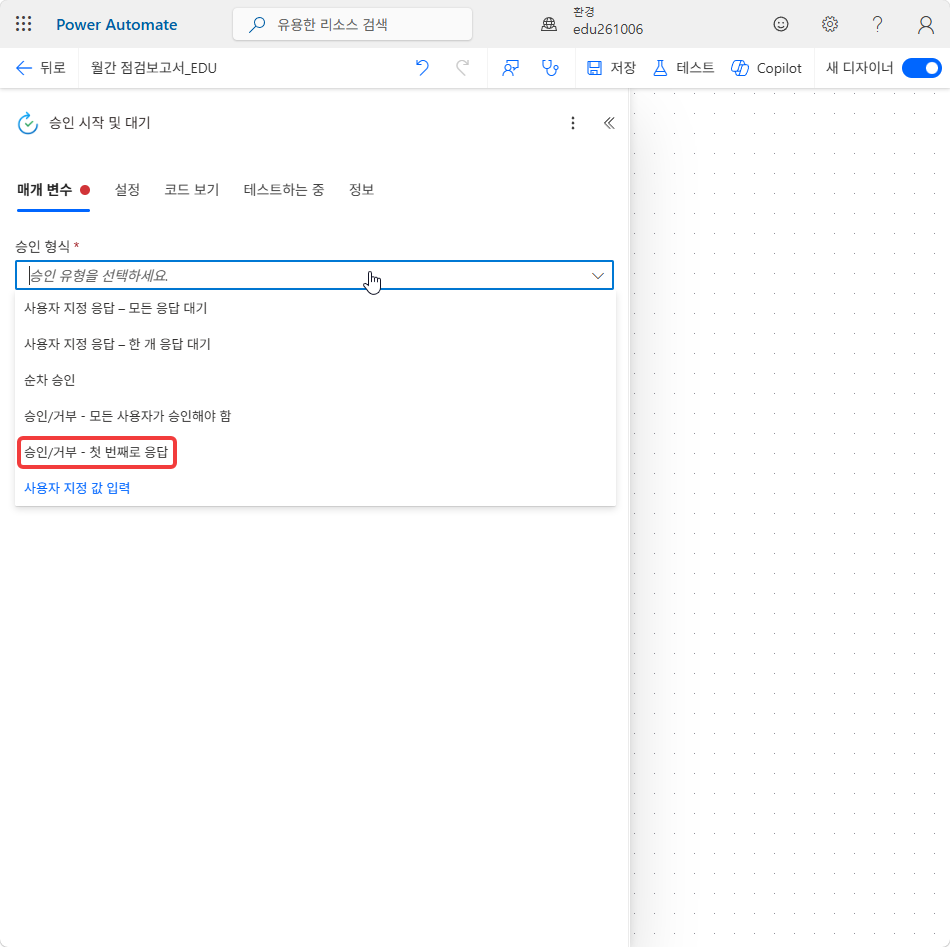The image size is (950, 947).
Task: Open the settings gear icon
Action: (x=829, y=24)
